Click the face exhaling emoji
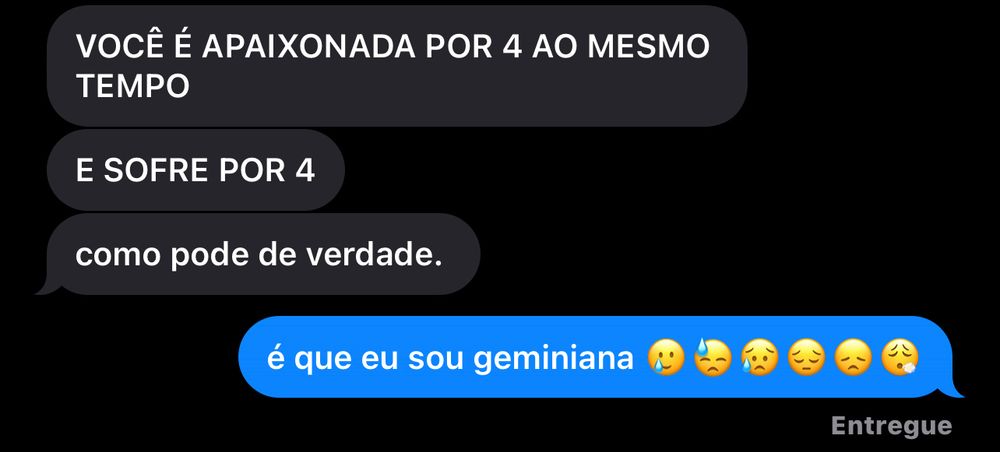 coord(899,358)
